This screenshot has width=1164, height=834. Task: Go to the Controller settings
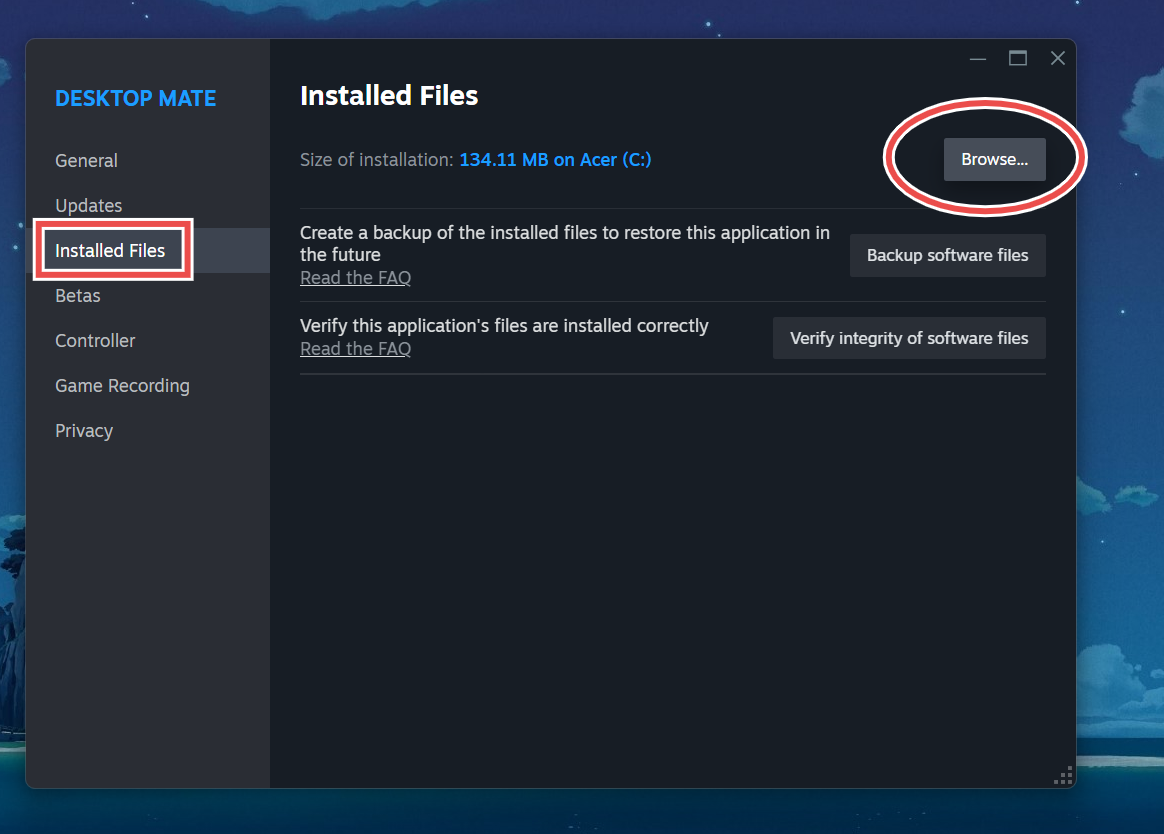pos(95,341)
